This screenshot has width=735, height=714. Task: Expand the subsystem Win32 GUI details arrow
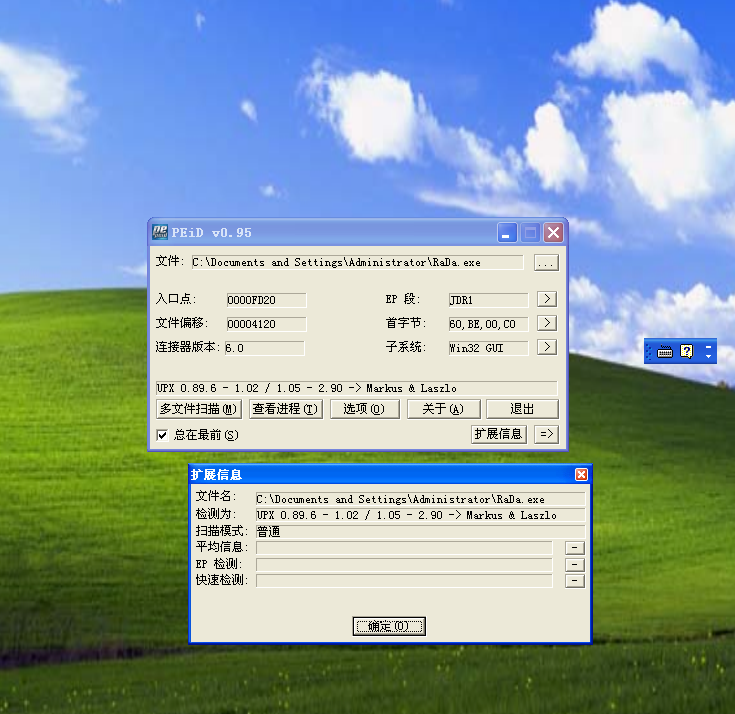547,347
